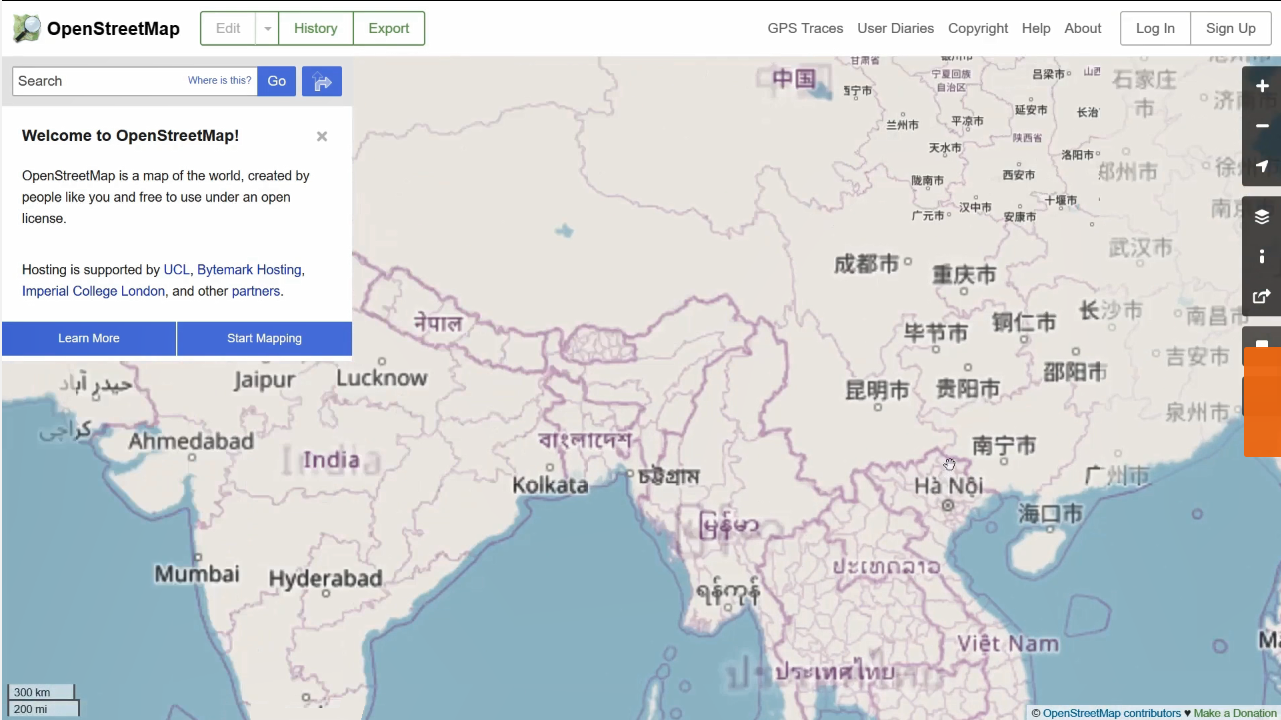This screenshot has height=720, width=1281.
Task: Click the Sign Up button
Action: point(1231,28)
